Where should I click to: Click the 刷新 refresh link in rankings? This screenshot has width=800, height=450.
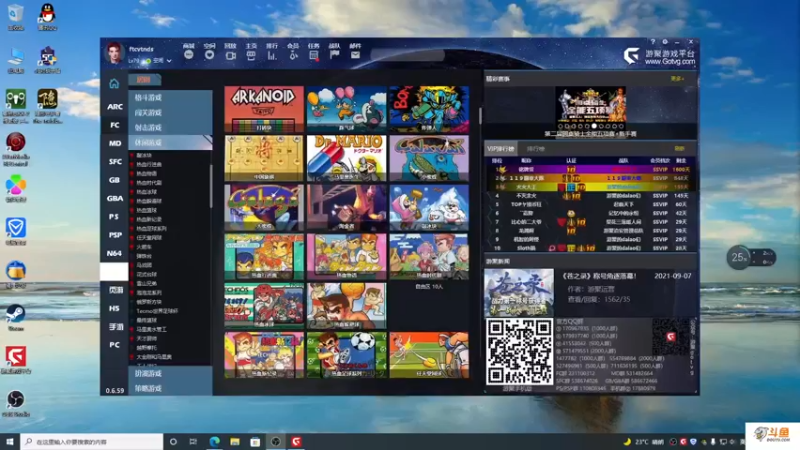(x=679, y=148)
